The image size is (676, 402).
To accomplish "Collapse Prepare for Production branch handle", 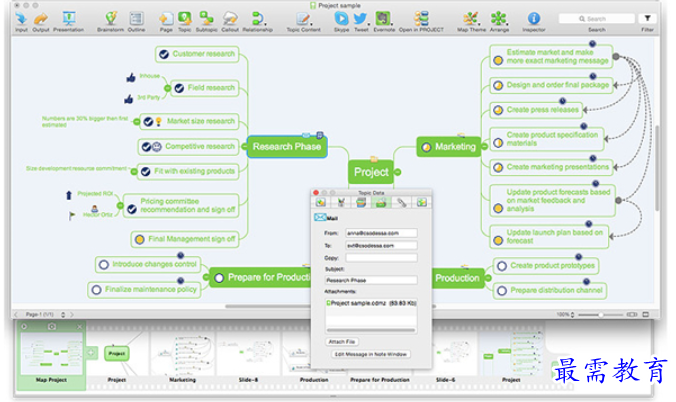I will pyautogui.click(x=207, y=277).
